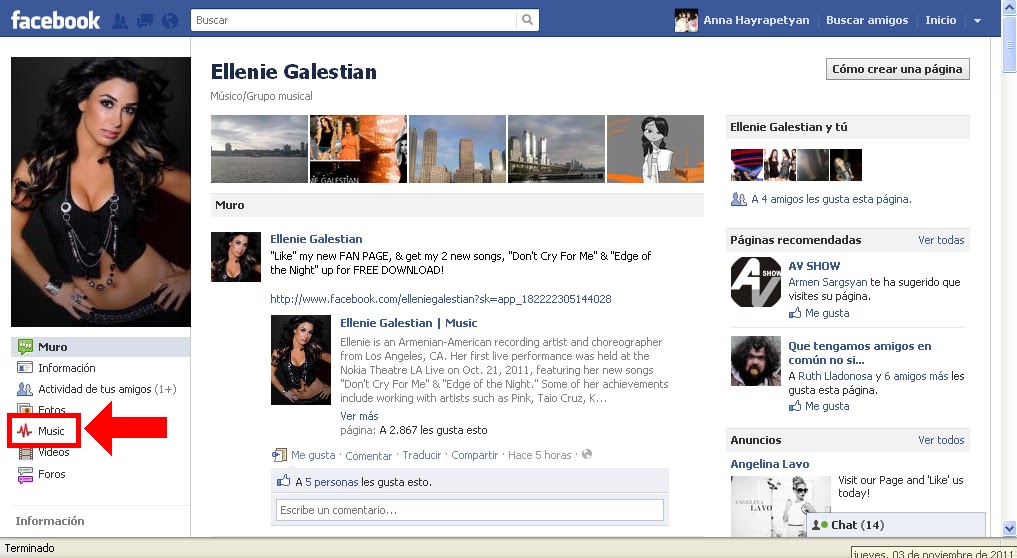Open Anna Hayrapetyan profile name link
This screenshot has width=1017, height=558.
click(x=756, y=20)
